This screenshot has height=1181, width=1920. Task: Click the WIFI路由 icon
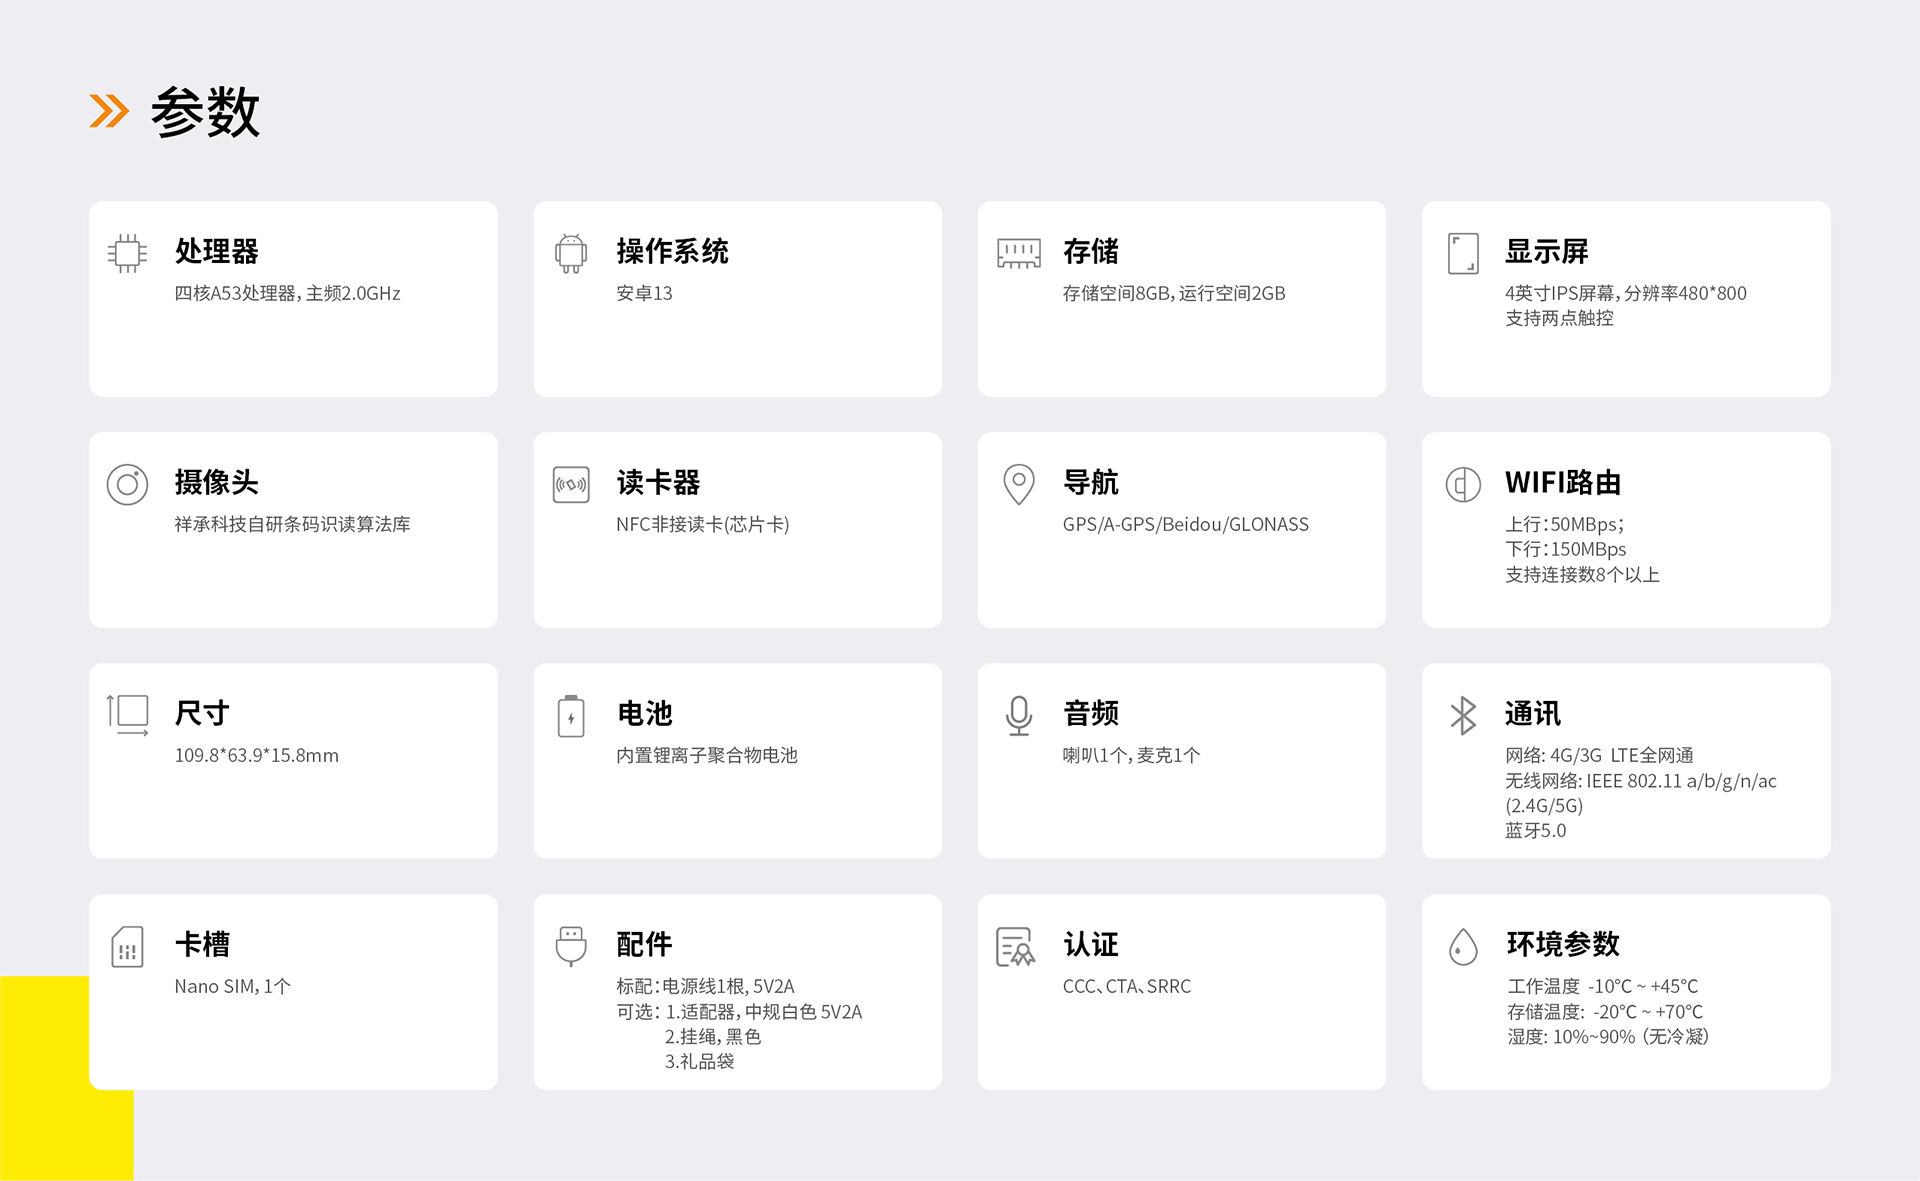pyautogui.click(x=1463, y=485)
